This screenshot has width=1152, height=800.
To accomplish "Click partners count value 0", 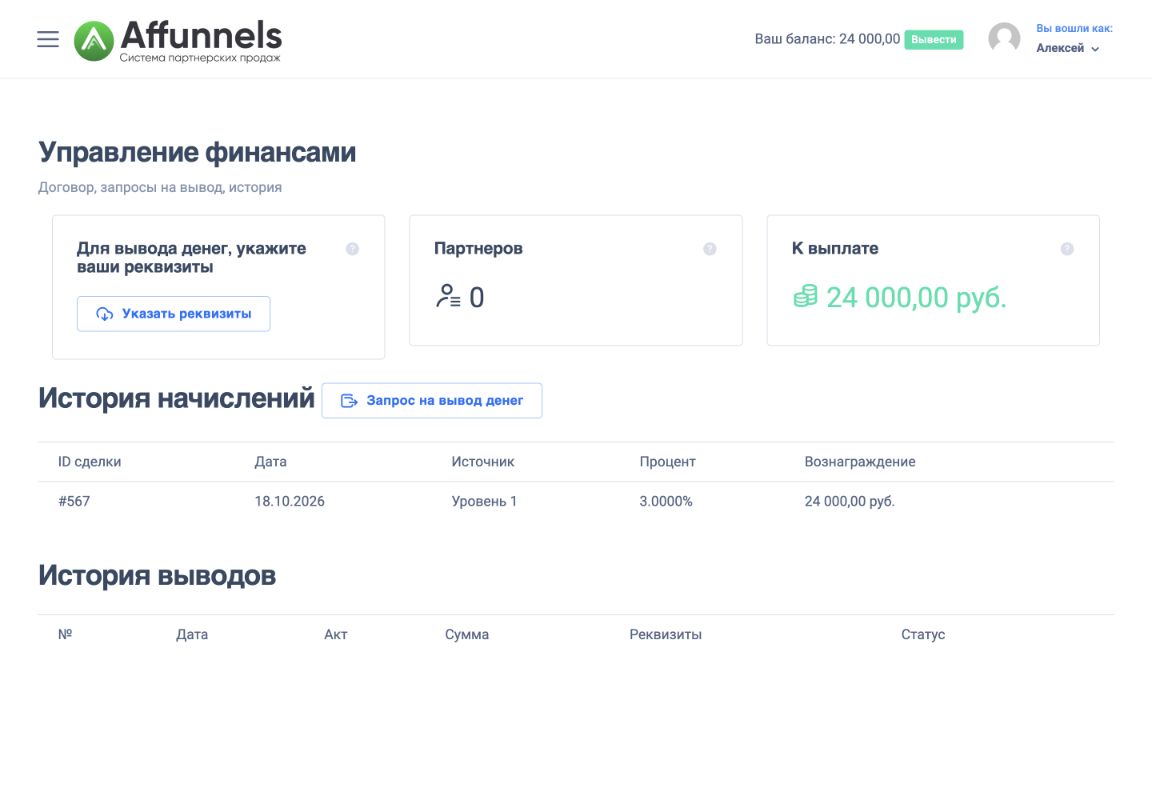I will pos(477,298).
